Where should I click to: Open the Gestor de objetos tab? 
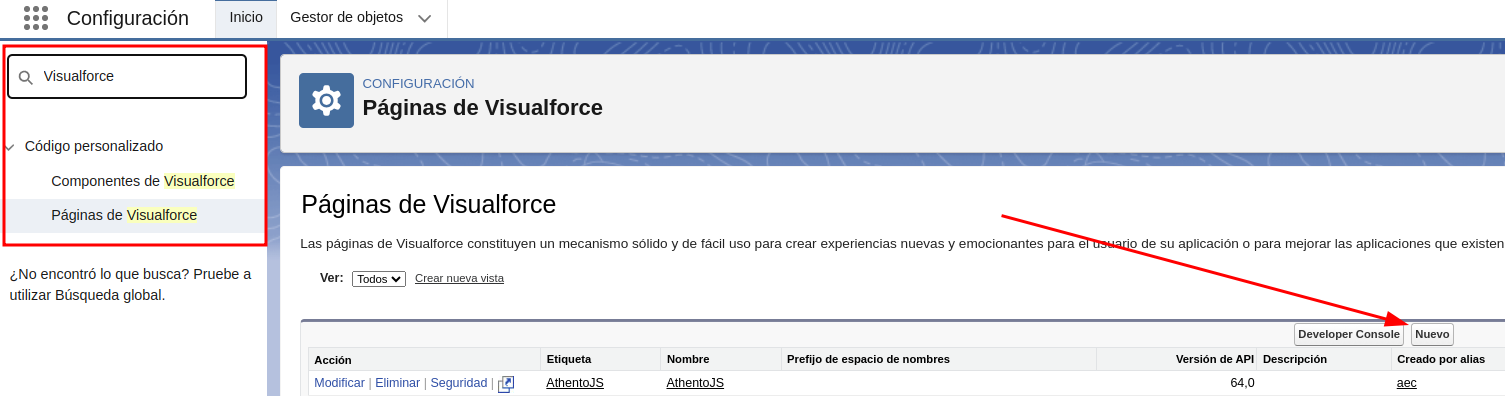click(x=346, y=17)
